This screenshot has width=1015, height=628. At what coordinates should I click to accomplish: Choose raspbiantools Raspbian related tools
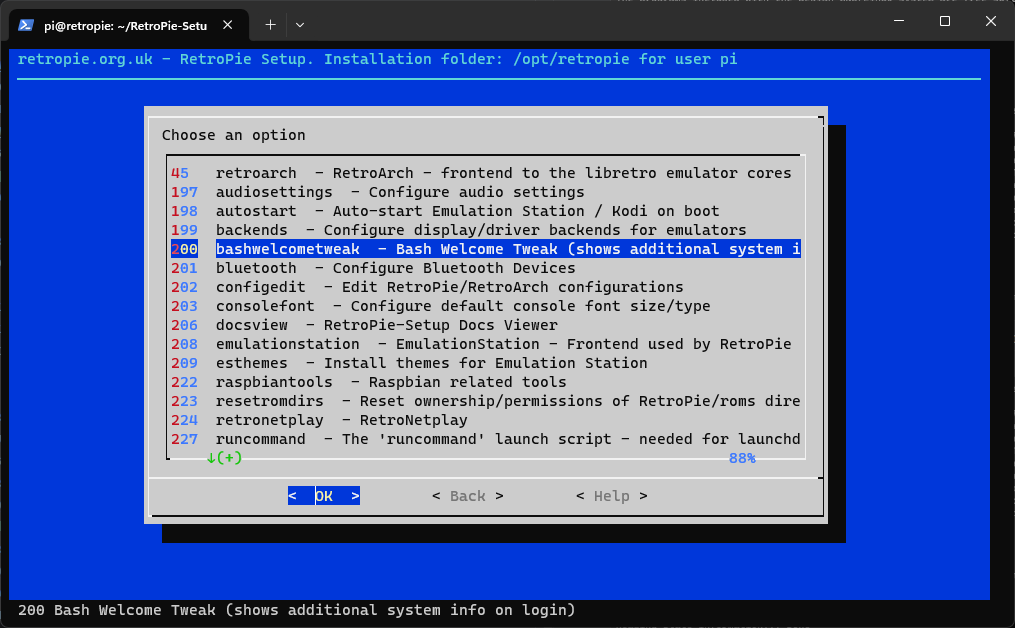tap(391, 382)
